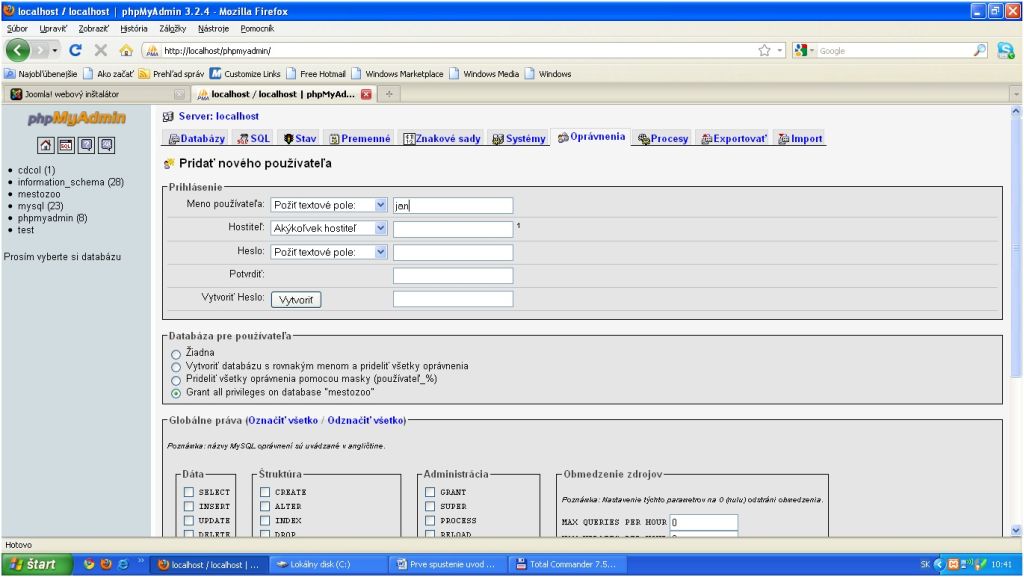This screenshot has width=1024, height=577.
Task: Open the search engine selector dropdown
Action: (x=805, y=50)
